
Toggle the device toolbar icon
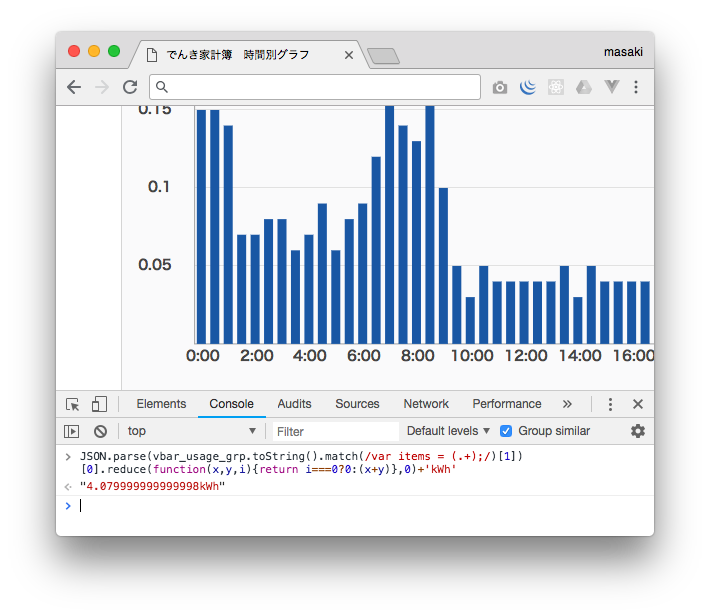pyautogui.click(x=99, y=404)
